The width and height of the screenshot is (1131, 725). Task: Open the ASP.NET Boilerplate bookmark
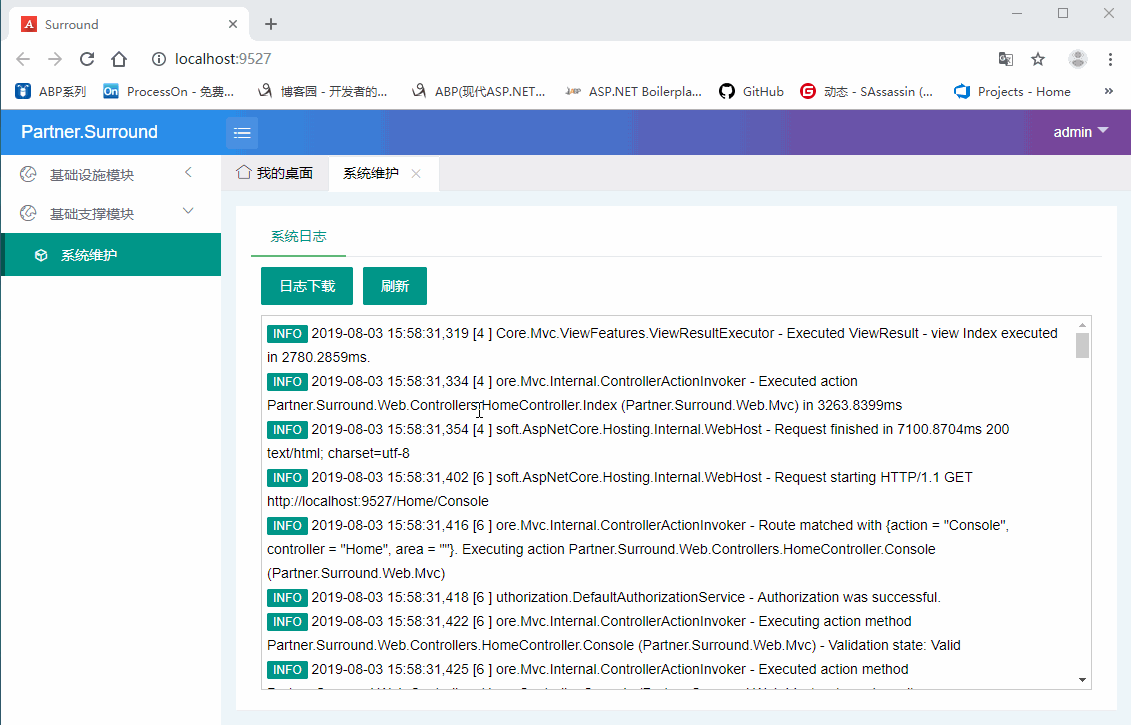point(633,92)
